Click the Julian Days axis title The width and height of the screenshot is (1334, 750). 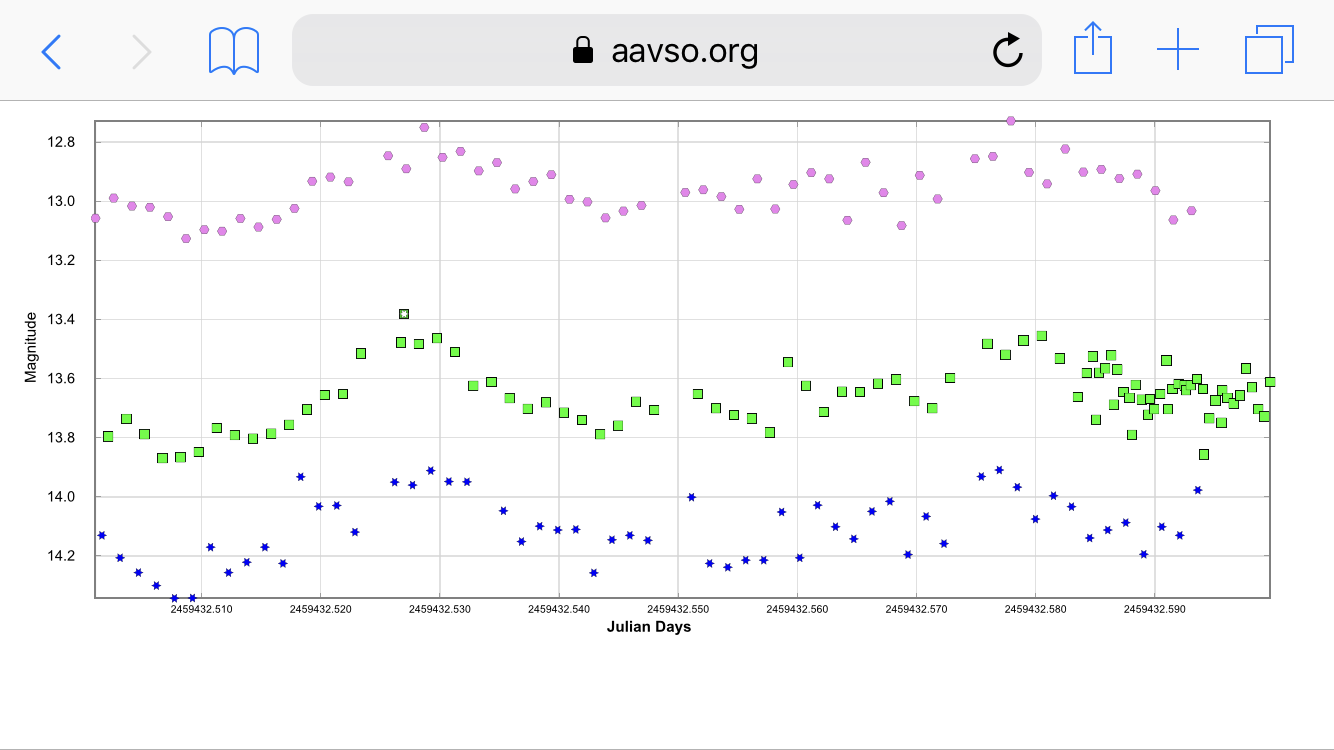pyautogui.click(x=649, y=627)
